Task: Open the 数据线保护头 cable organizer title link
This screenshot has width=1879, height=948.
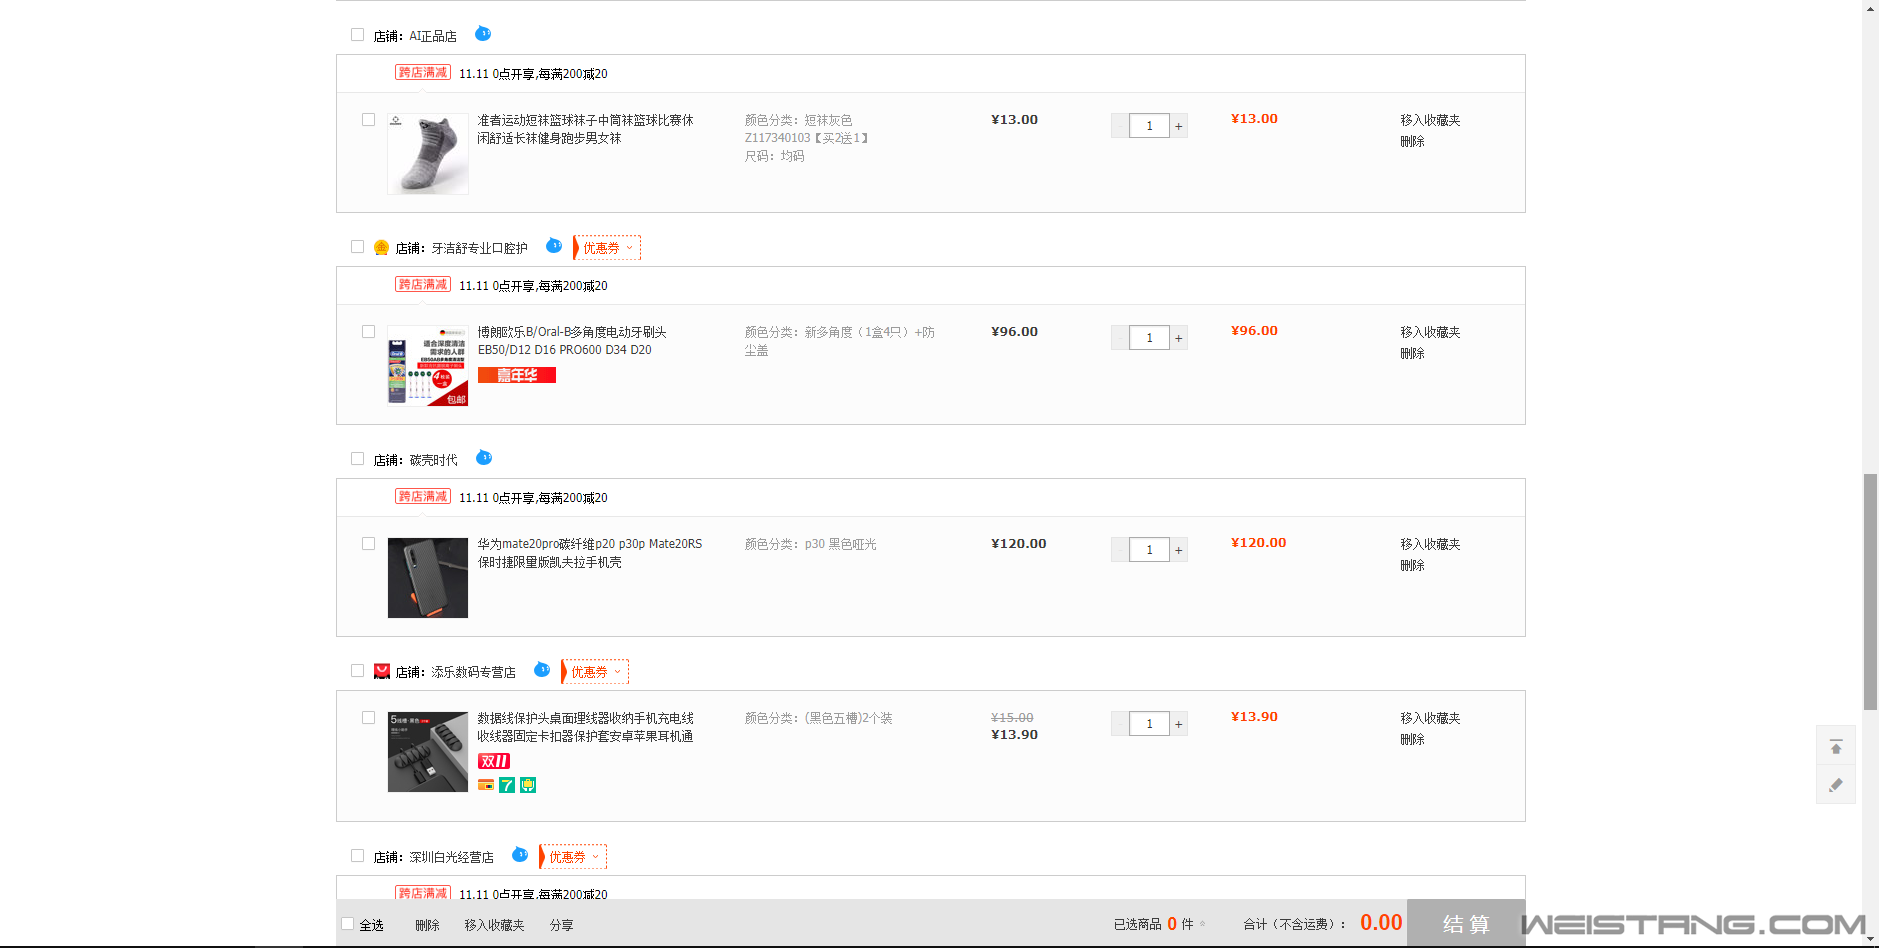Action: (585, 727)
